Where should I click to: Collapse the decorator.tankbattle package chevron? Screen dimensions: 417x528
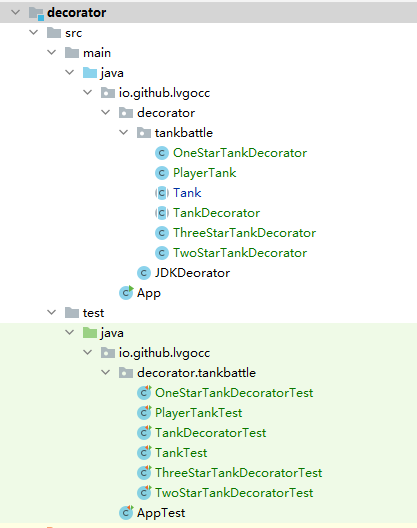coord(106,372)
